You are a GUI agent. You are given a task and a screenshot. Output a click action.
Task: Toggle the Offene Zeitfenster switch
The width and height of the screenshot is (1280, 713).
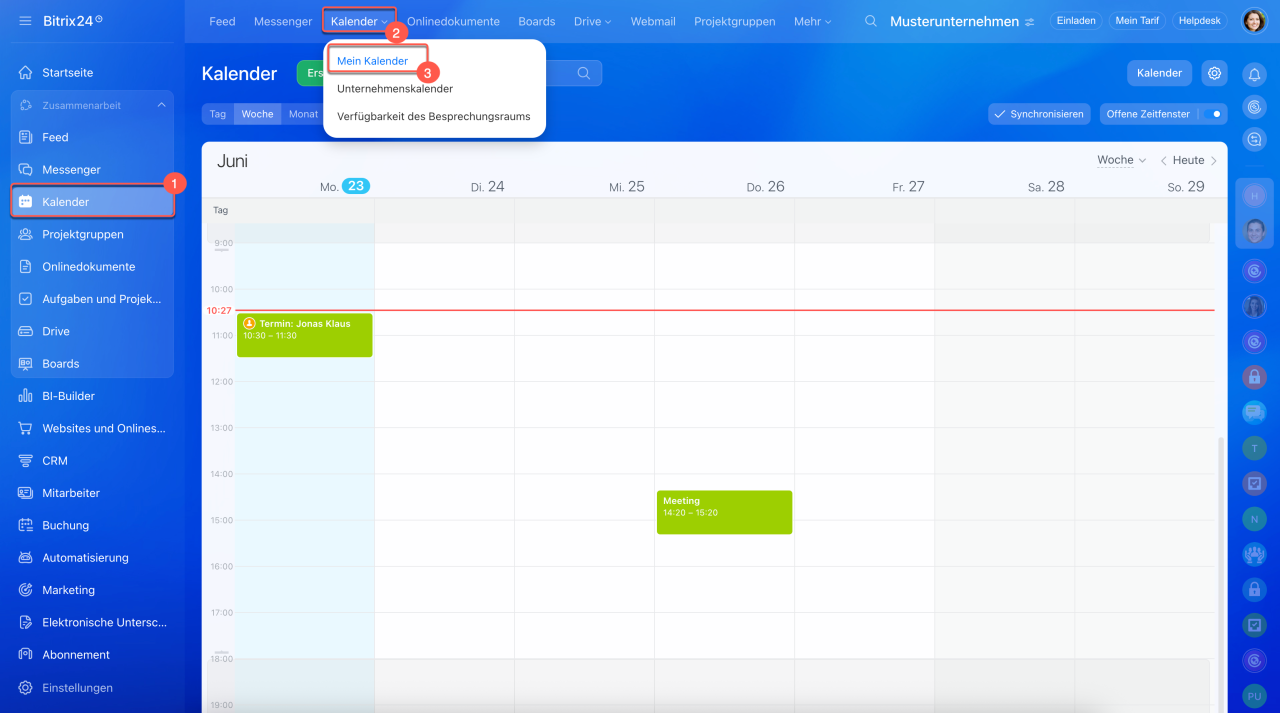tap(1211, 114)
